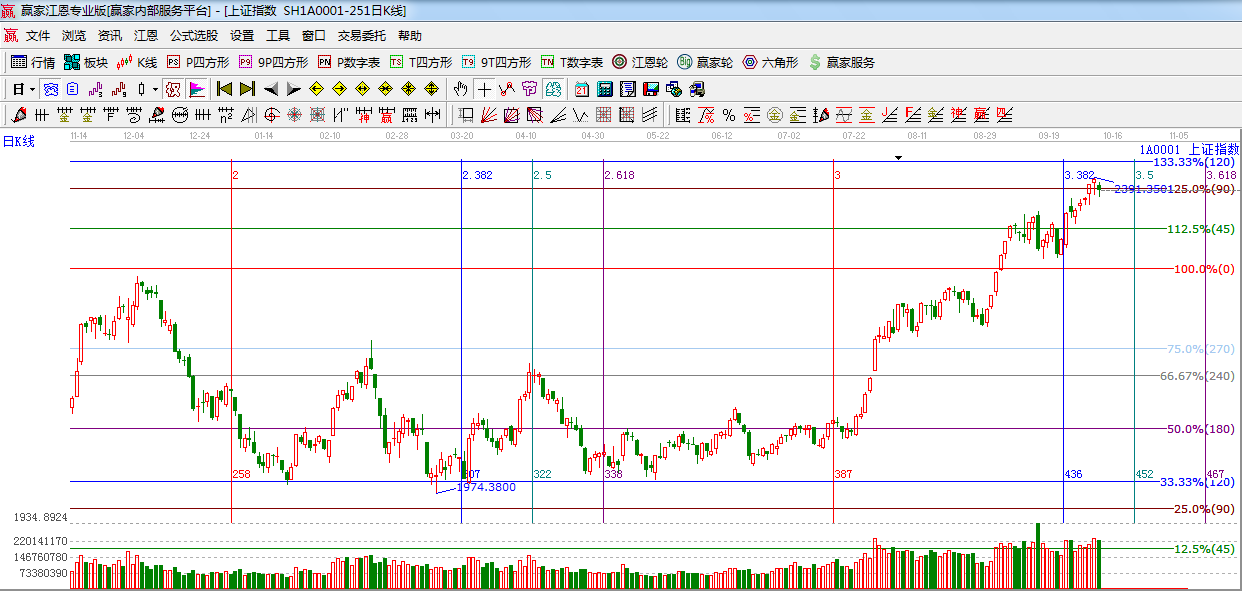Viewport: 1242px width, 591px height.
Task: Open the 江恩 menu
Action: tap(146, 35)
